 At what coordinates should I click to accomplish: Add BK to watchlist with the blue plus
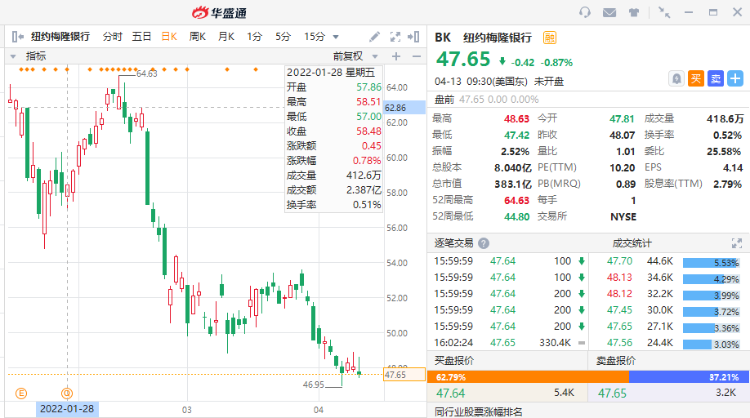click(735, 78)
